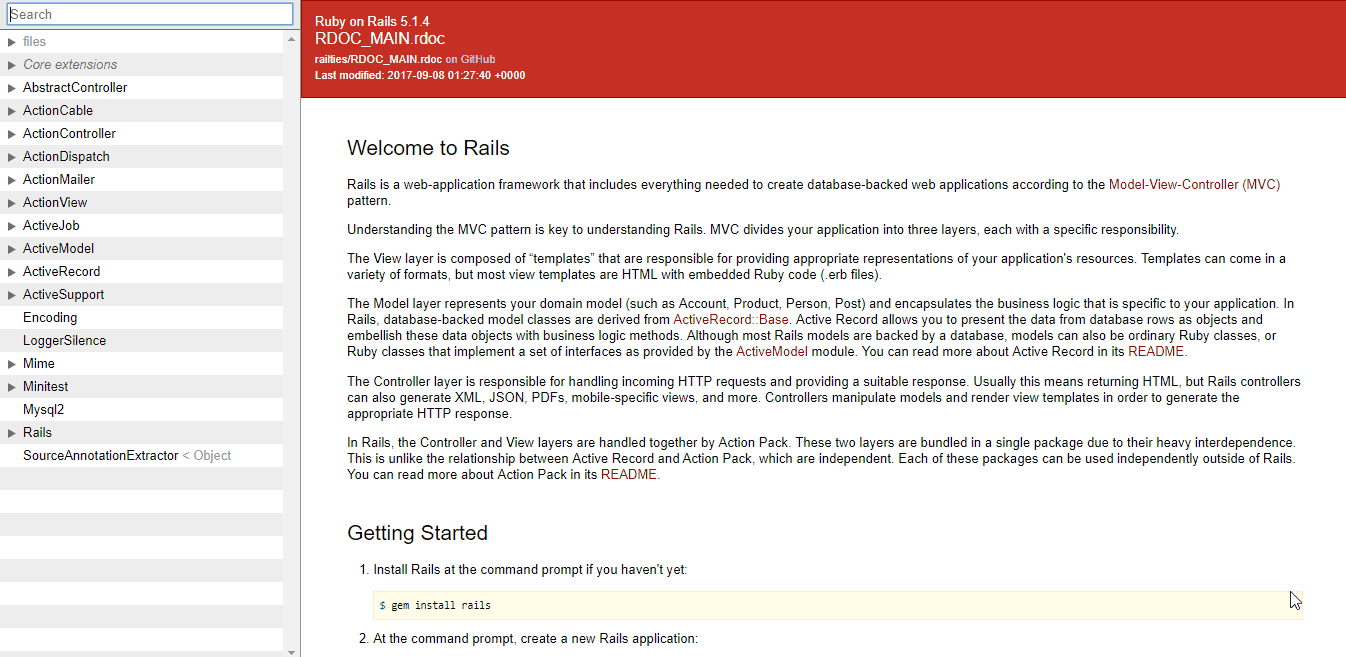Click sidebar scrollbar down arrow
Viewport: 1346px width, 657px height.
pyautogui.click(x=292, y=651)
